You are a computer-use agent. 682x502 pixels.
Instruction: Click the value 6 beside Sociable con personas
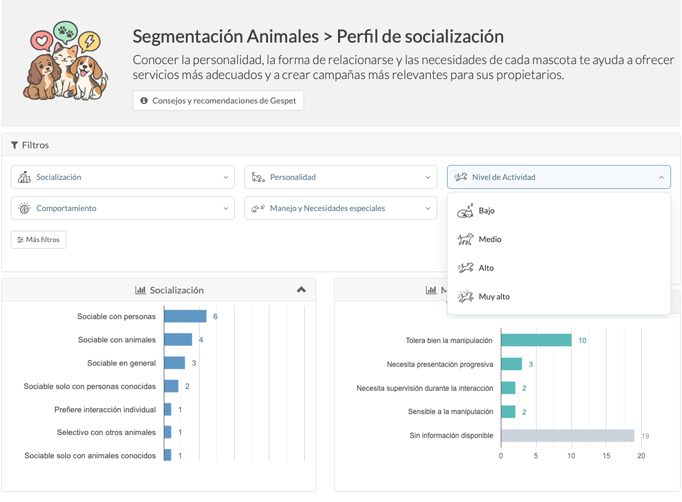[215, 317]
